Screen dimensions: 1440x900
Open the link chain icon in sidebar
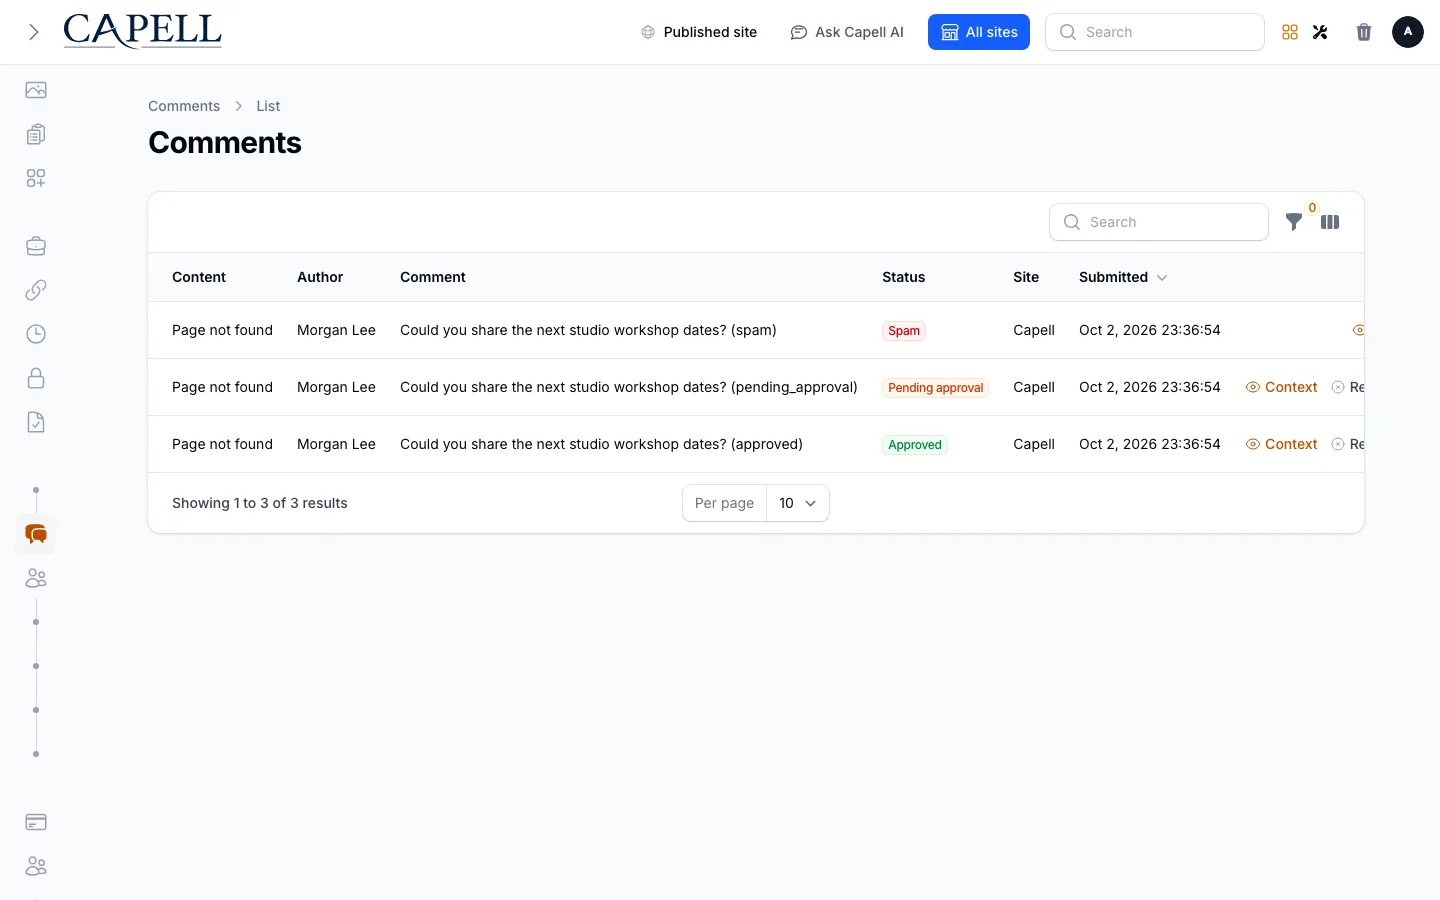pos(36,290)
